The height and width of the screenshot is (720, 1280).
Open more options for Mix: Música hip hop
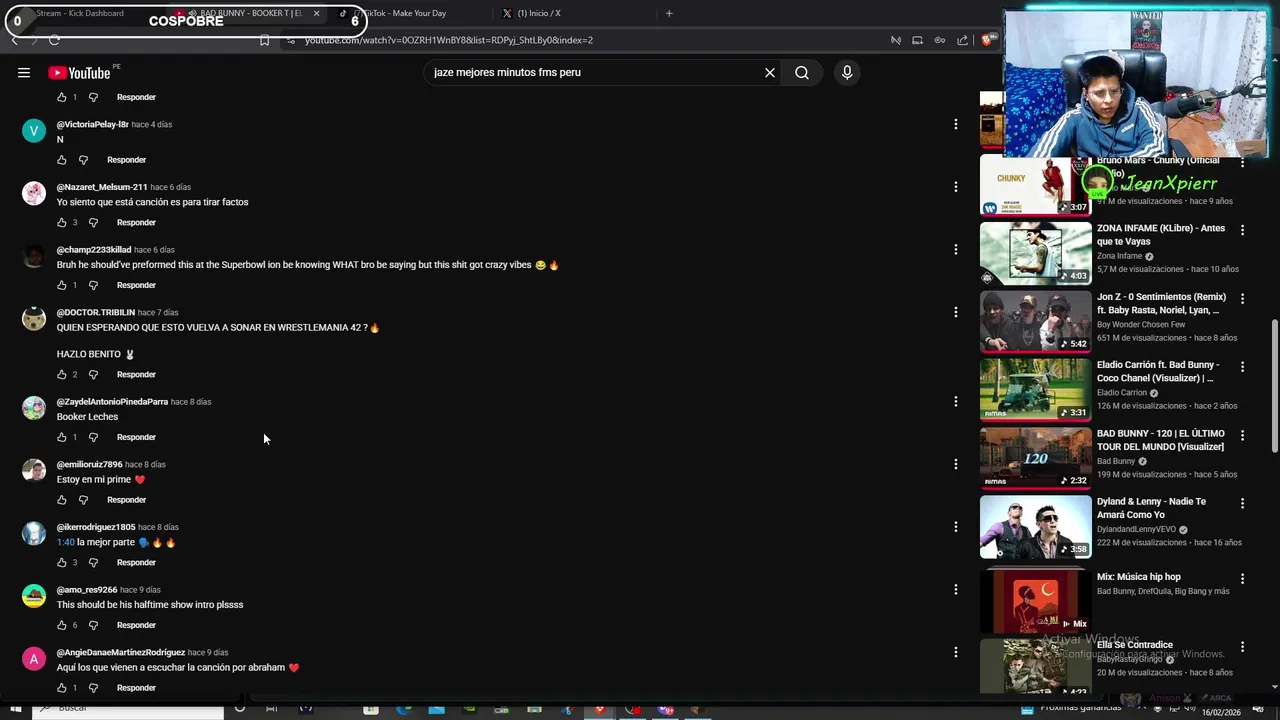1242,579
